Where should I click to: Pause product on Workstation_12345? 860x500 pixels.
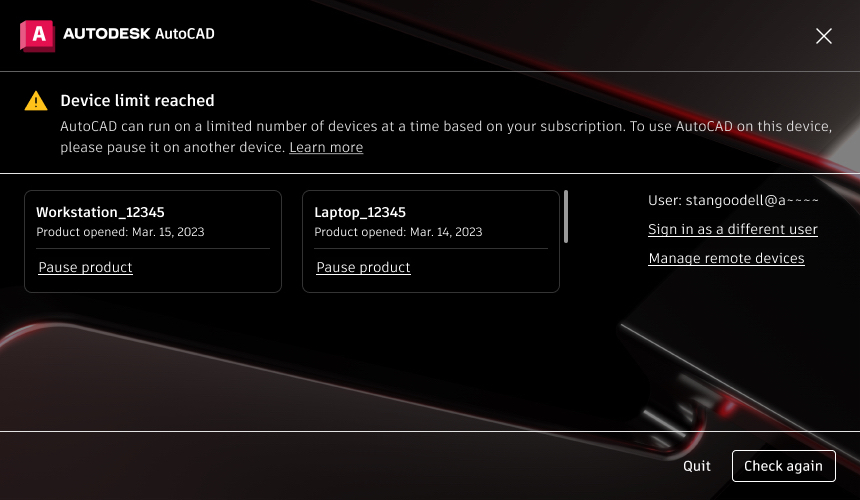[85, 267]
